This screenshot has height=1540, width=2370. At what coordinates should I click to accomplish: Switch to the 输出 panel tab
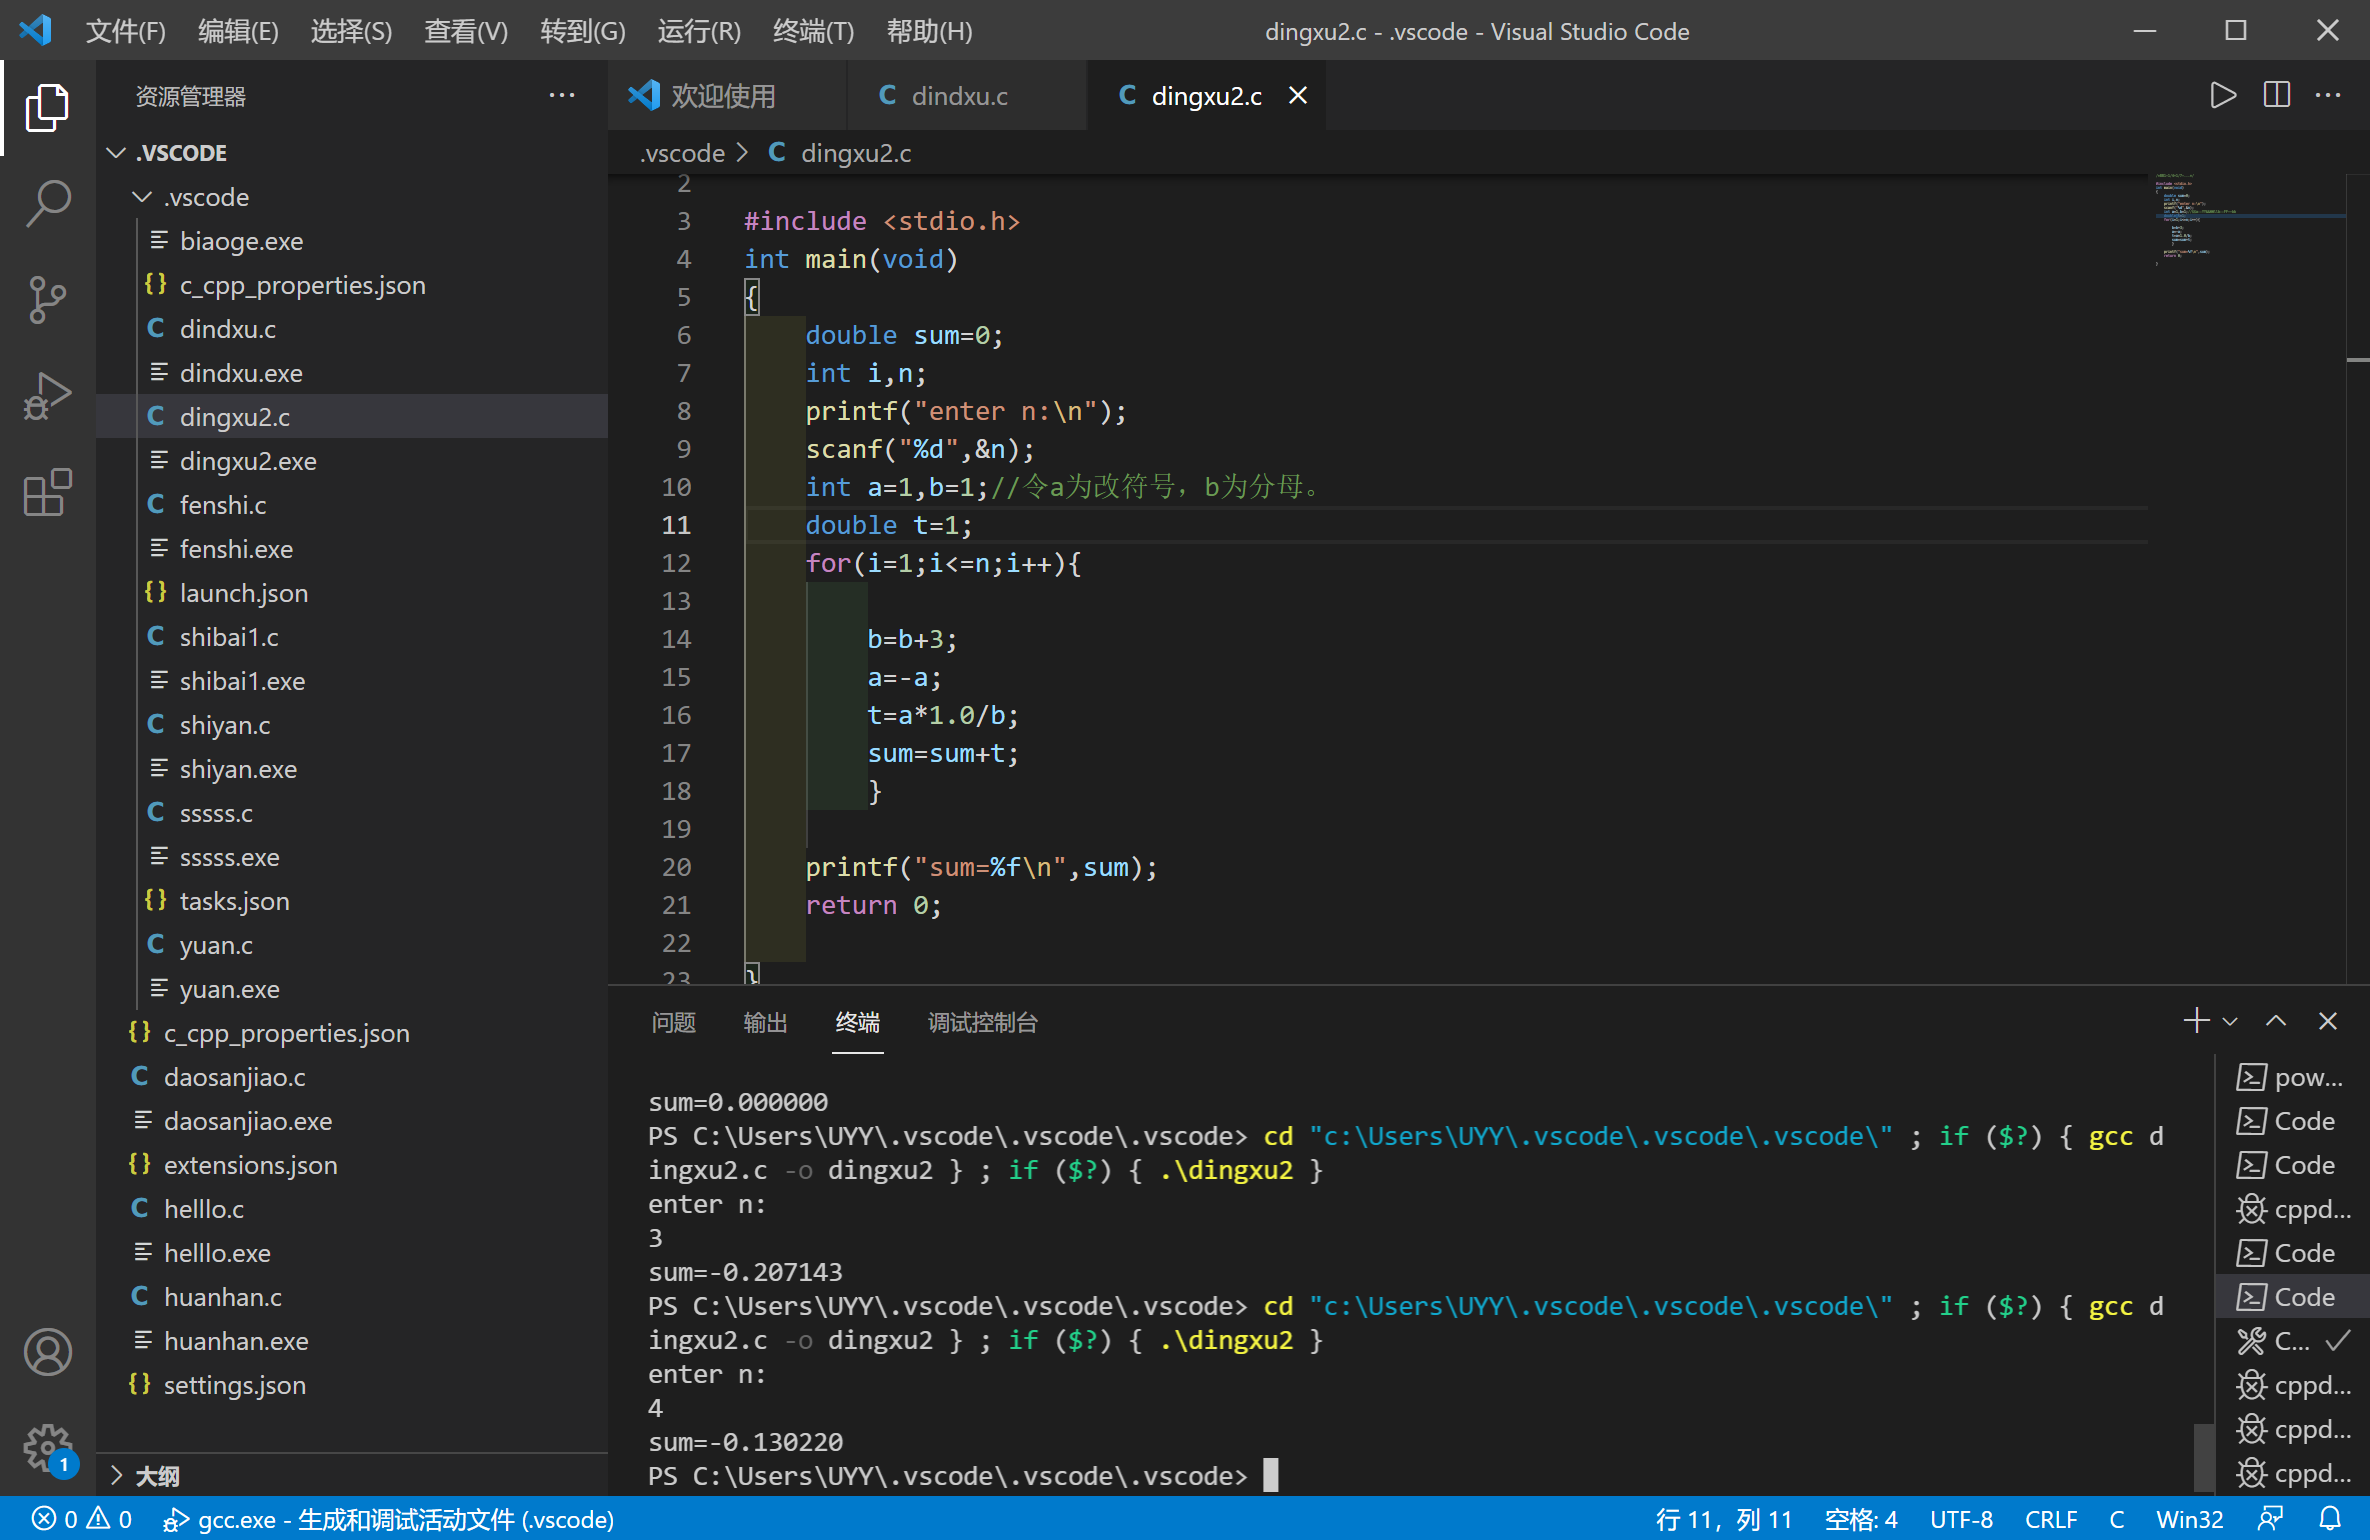(x=765, y=1022)
